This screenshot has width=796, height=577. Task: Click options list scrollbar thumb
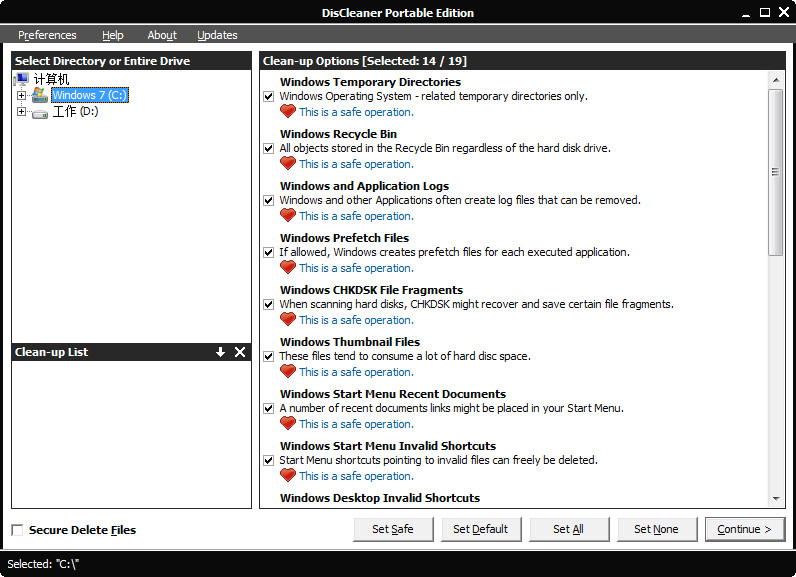pos(776,172)
